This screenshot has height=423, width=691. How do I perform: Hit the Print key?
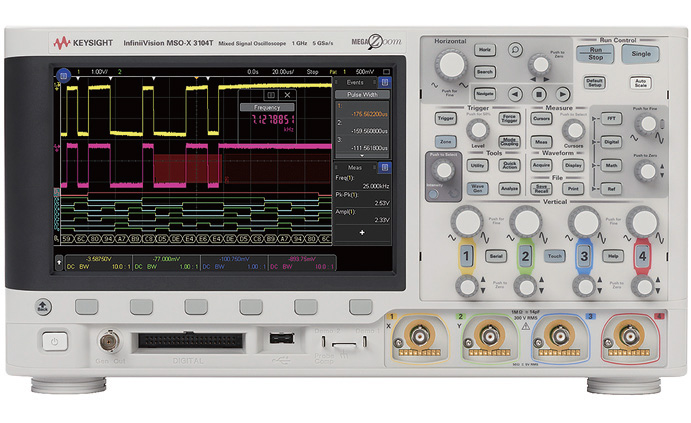point(573,189)
